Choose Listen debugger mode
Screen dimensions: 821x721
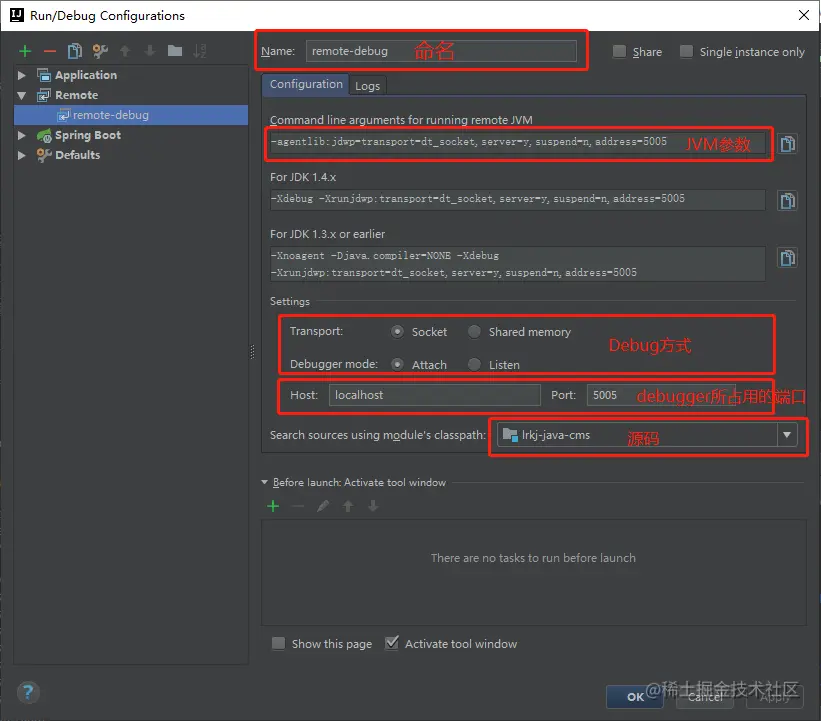[x=474, y=364]
